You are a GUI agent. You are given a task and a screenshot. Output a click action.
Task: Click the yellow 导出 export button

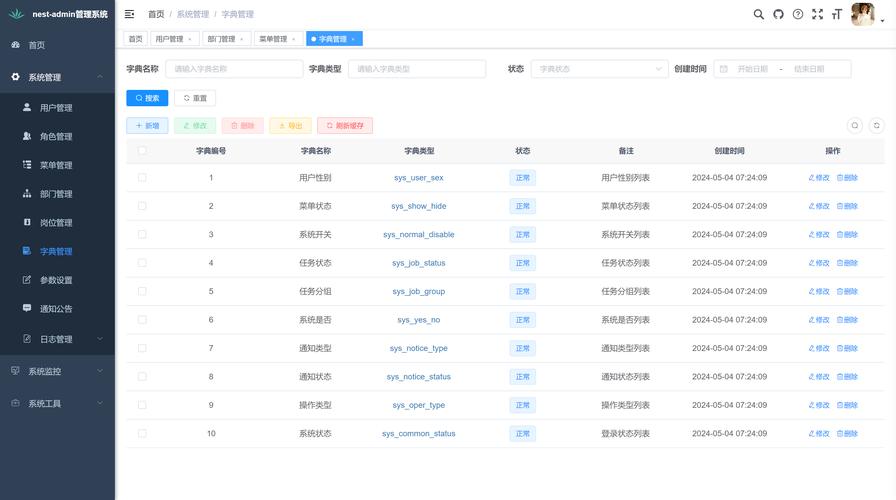click(290, 126)
